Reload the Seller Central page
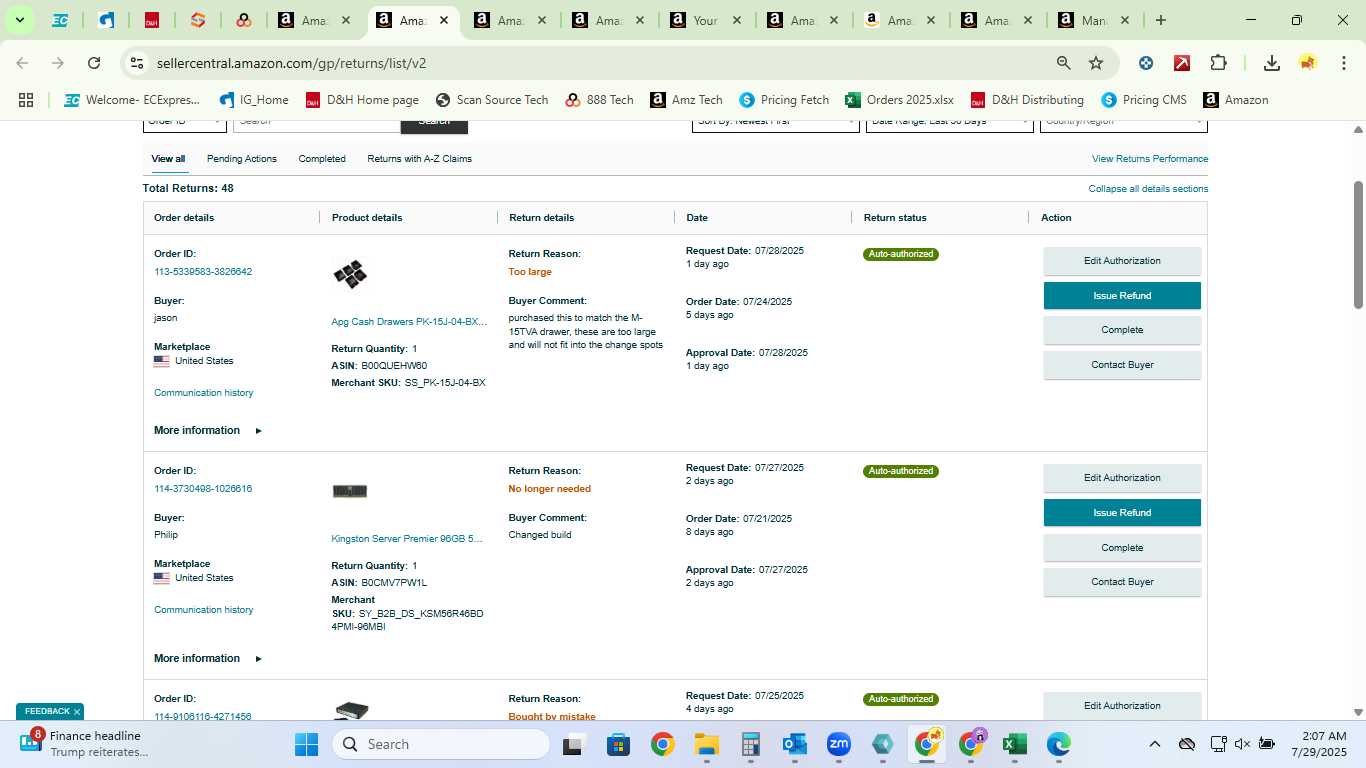The image size is (1366, 768). (x=94, y=63)
